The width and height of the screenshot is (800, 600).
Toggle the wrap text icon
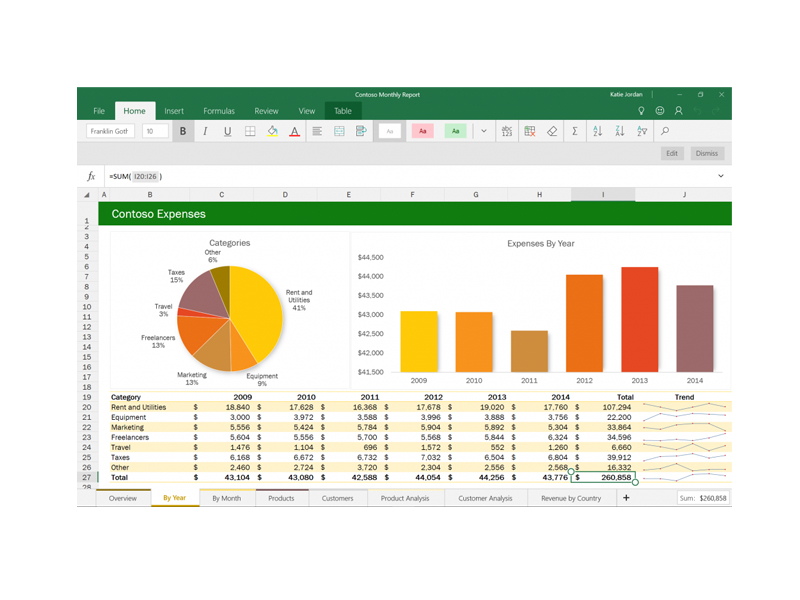(x=361, y=131)
